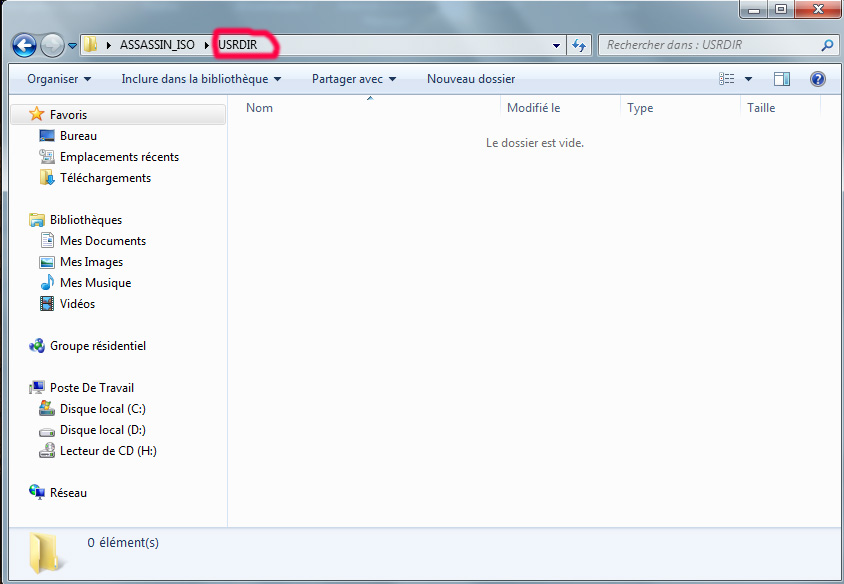Click the refresh button beside address bar
The image size is (844, 584).
click(x=579, y=45)
